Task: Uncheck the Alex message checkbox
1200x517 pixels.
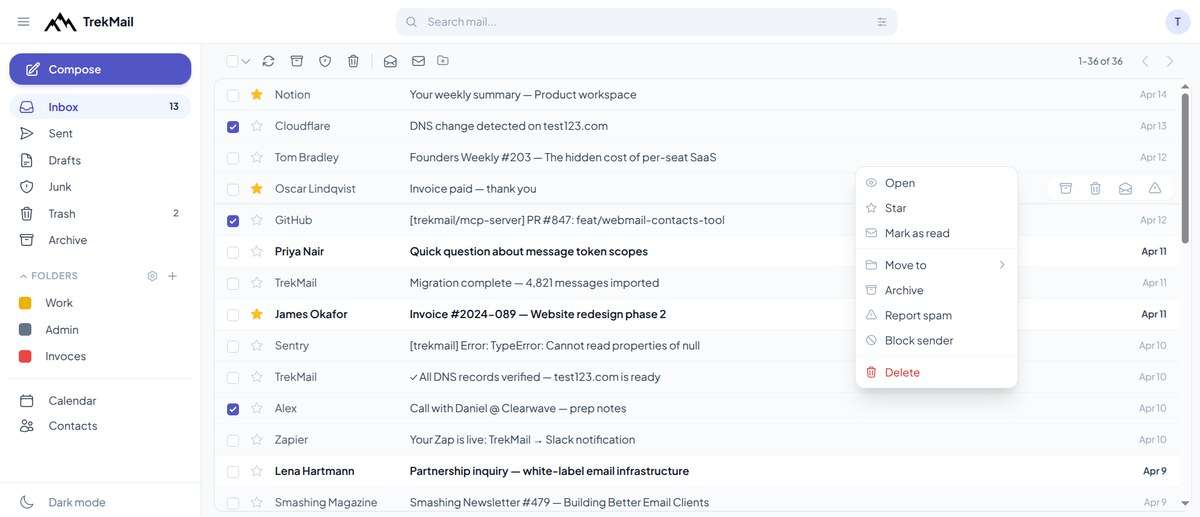Action: coord(233,409)
